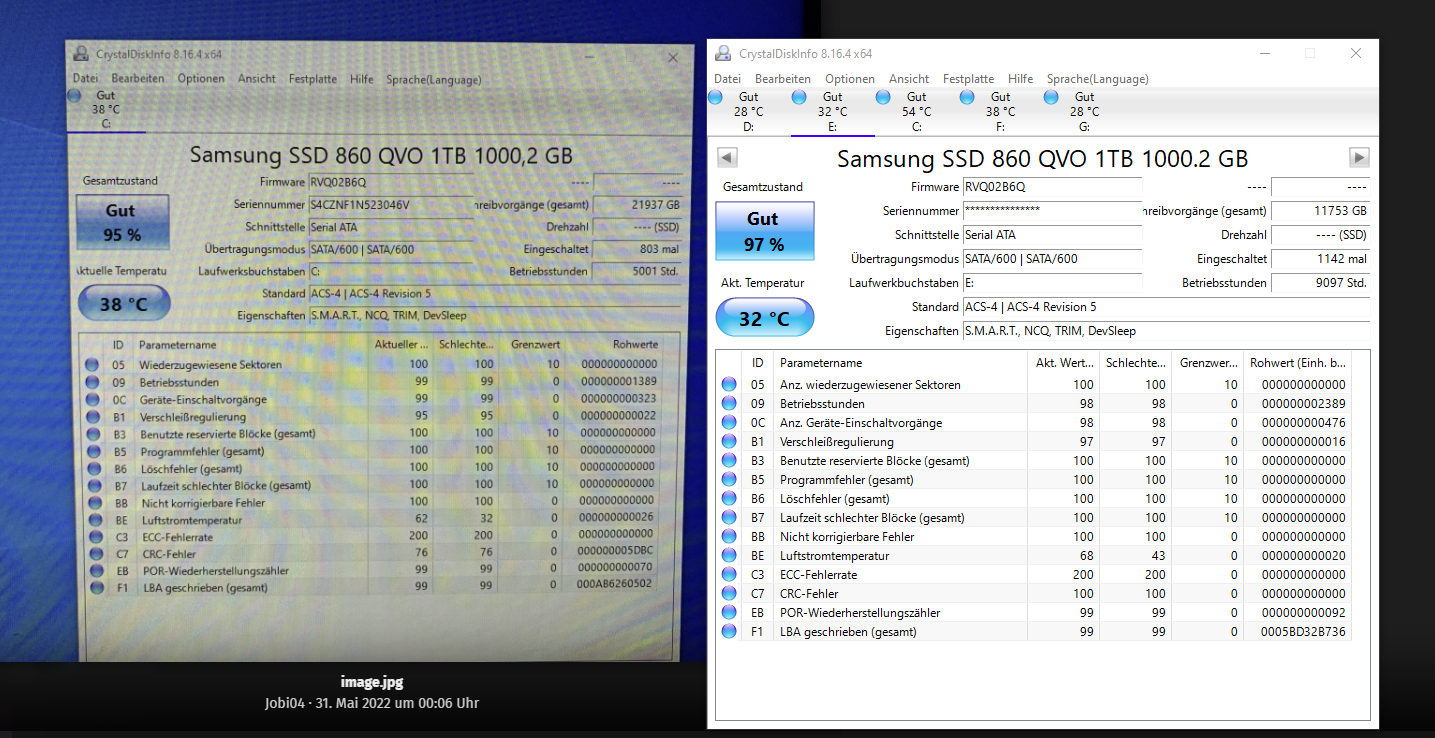
Task: Click 21937 GB writes value in left window
Action: [654, 204]
